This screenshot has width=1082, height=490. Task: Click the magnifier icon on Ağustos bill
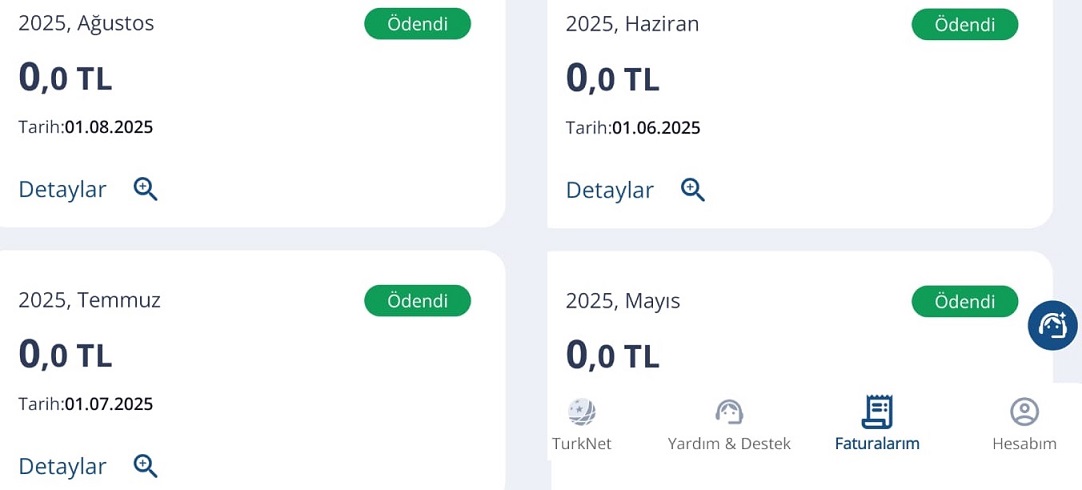point(146,189)
